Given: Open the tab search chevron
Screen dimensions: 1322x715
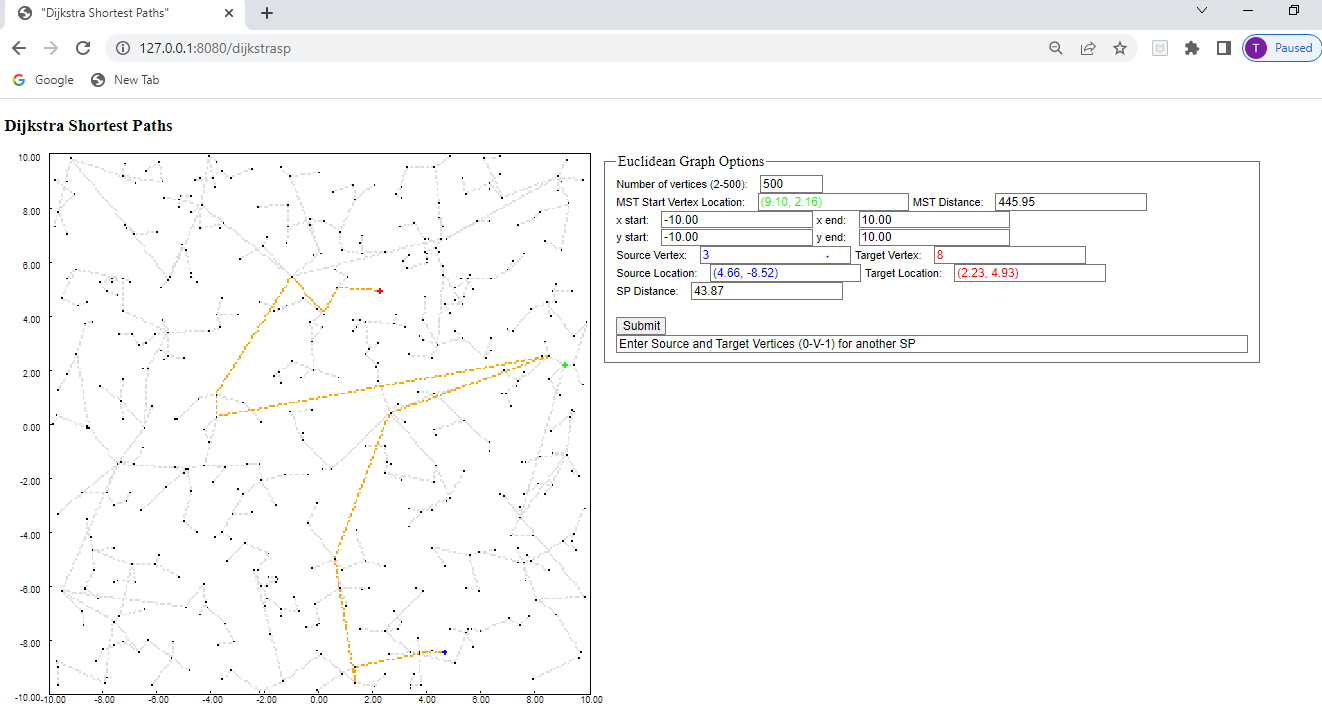Looking at the screenshot, I should click(1201, 11).
